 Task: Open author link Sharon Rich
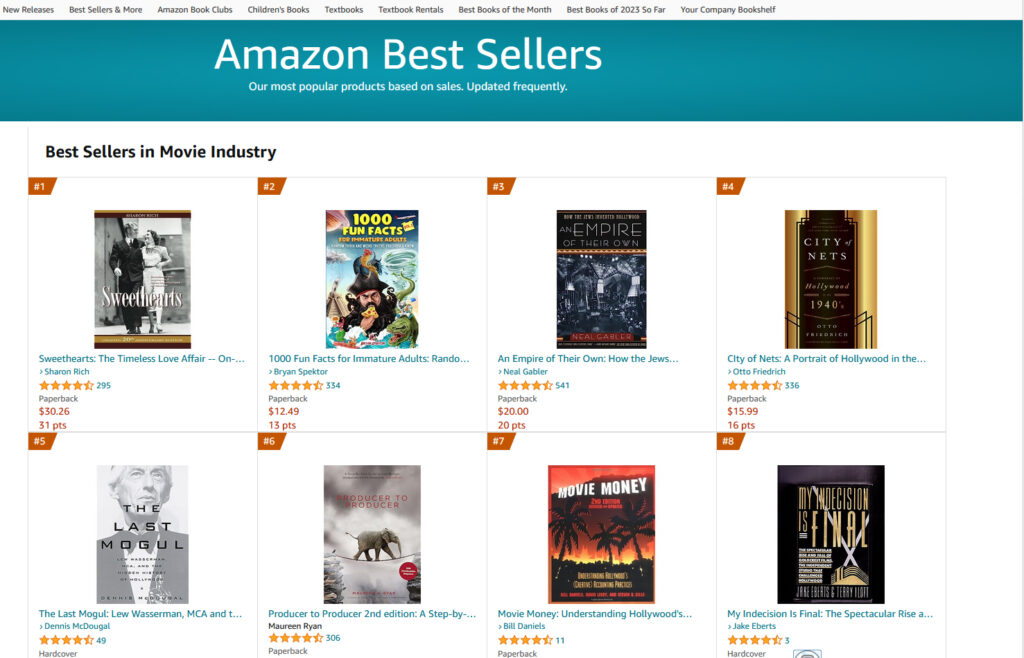(x=67, y=372)
